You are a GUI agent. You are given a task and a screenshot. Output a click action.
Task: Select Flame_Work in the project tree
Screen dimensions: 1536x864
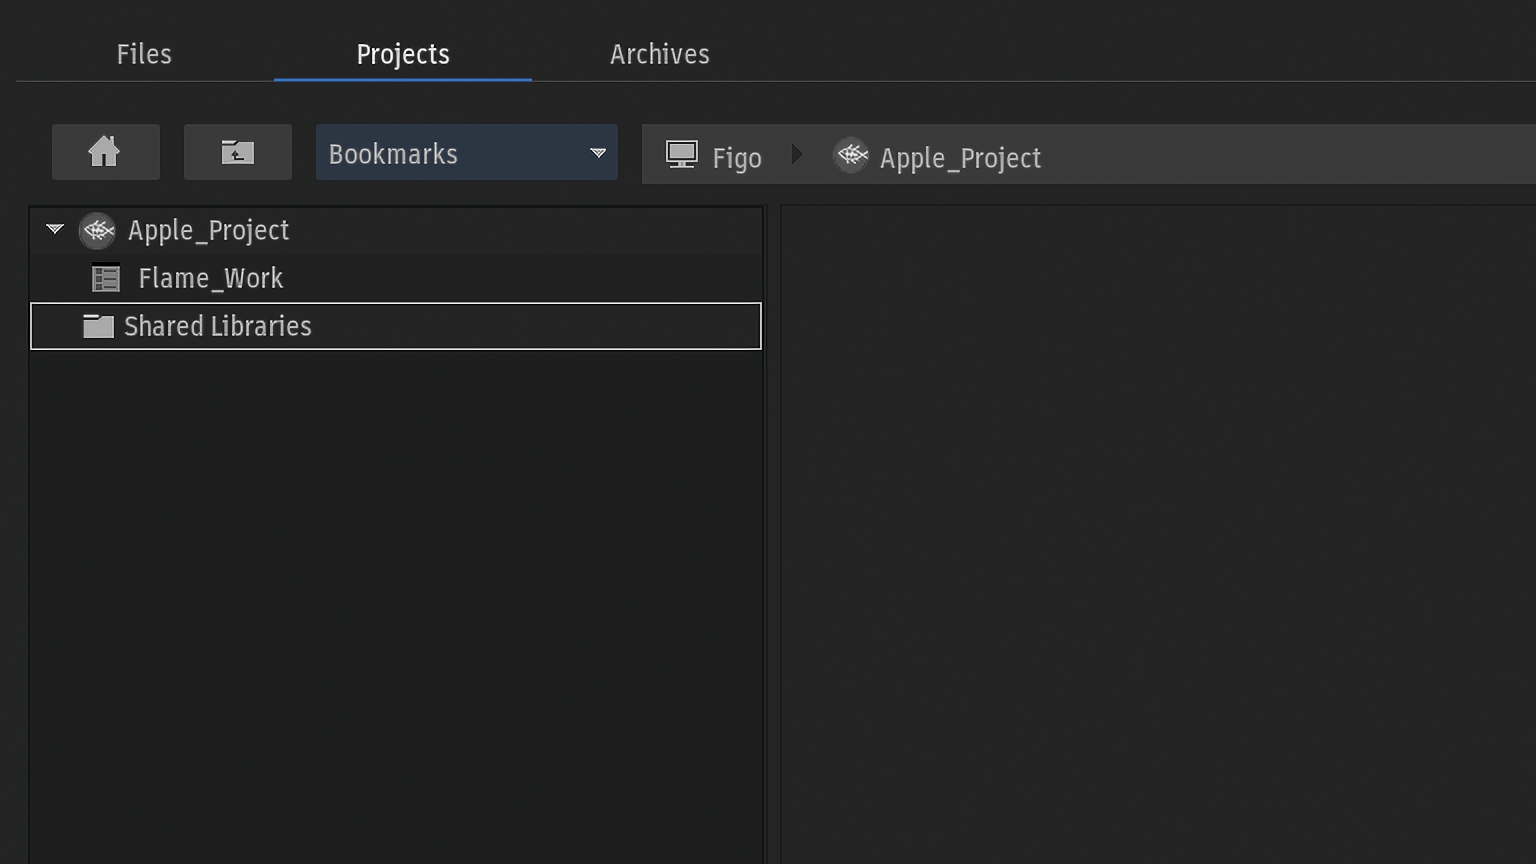(x=211, y=278)
